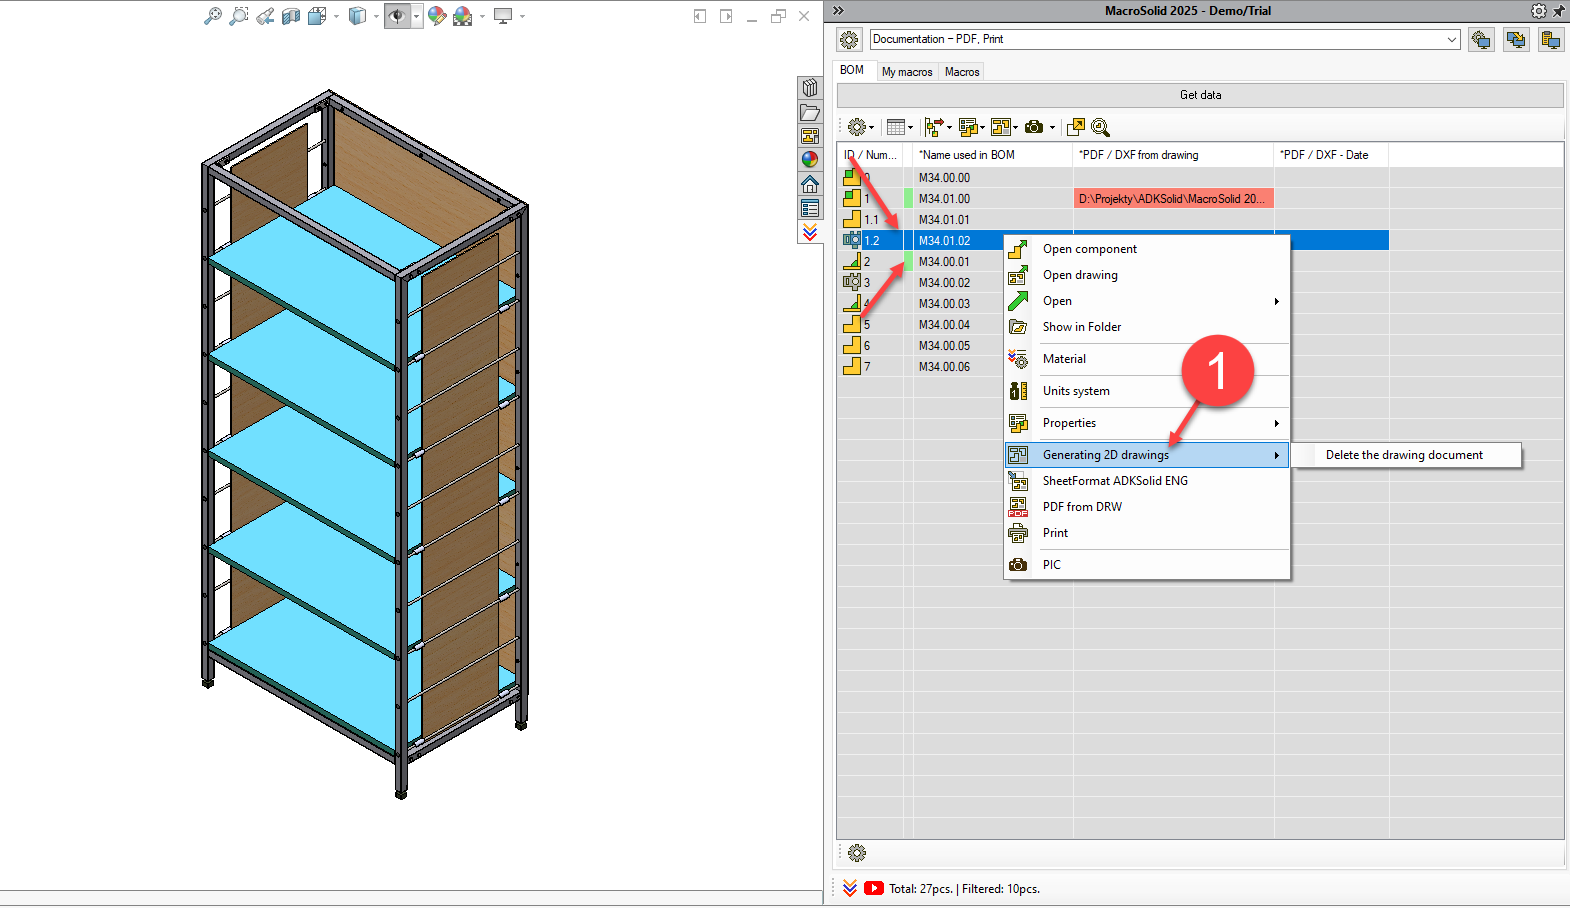Click the gear button beside the profile dropdown

click(x=849, y=40)
